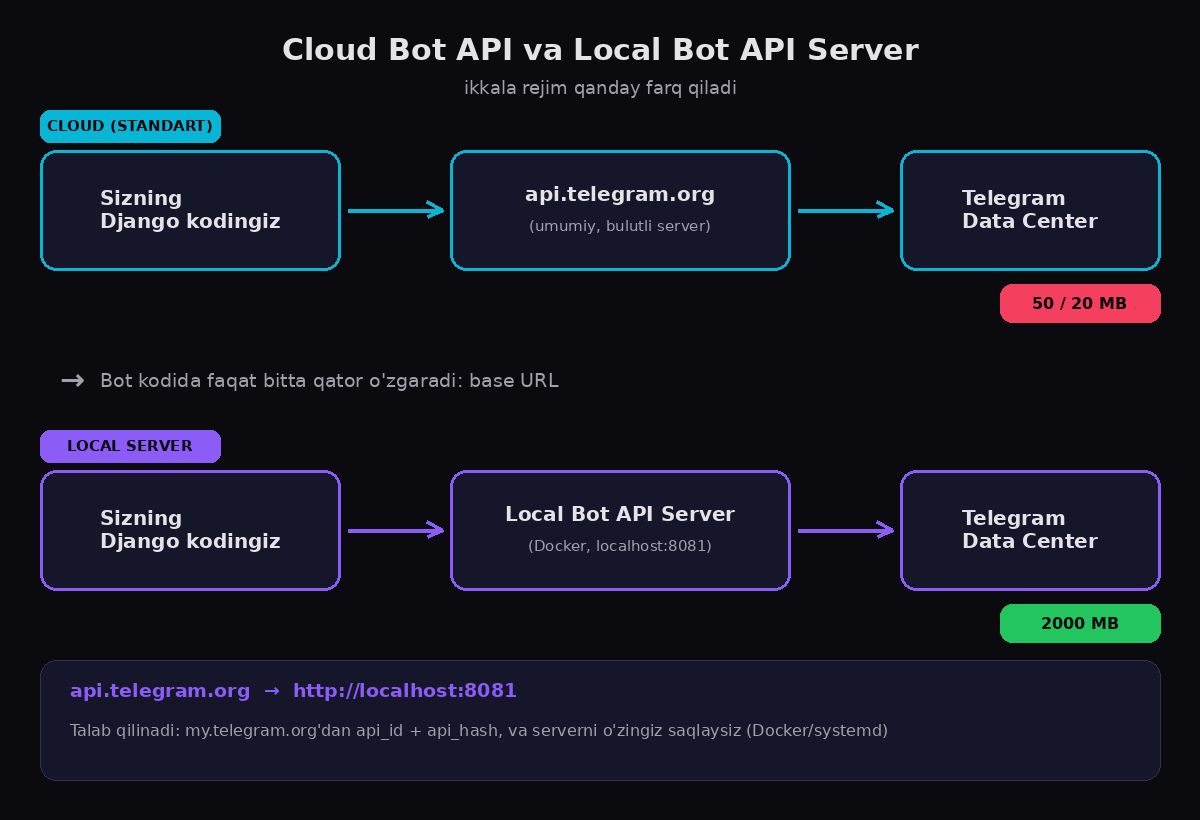Click the CLOUD (STANDART) badge
1200x820 pixels.
(130, 126)
